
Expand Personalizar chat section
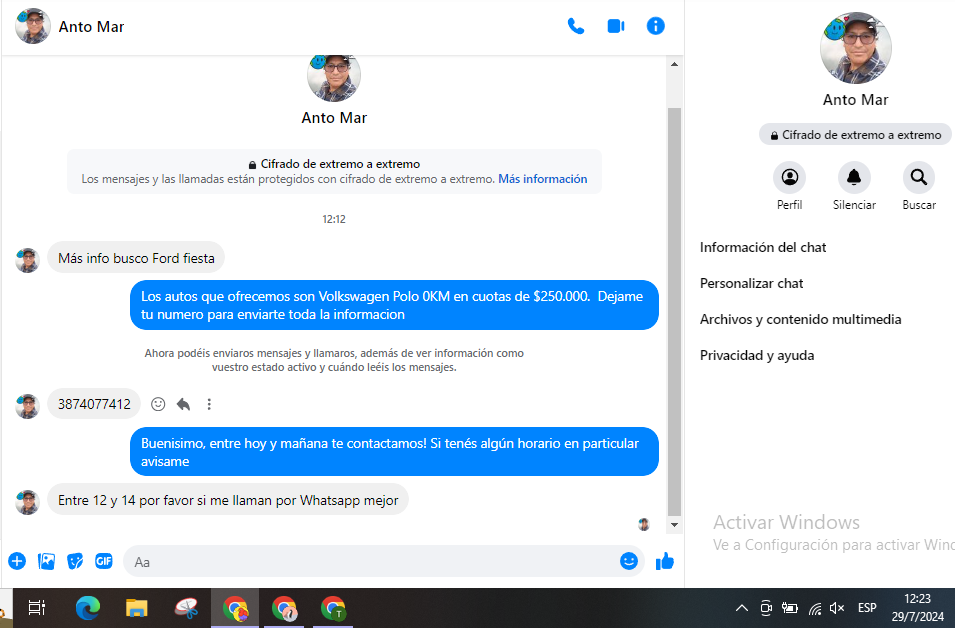tap(752, 283)
